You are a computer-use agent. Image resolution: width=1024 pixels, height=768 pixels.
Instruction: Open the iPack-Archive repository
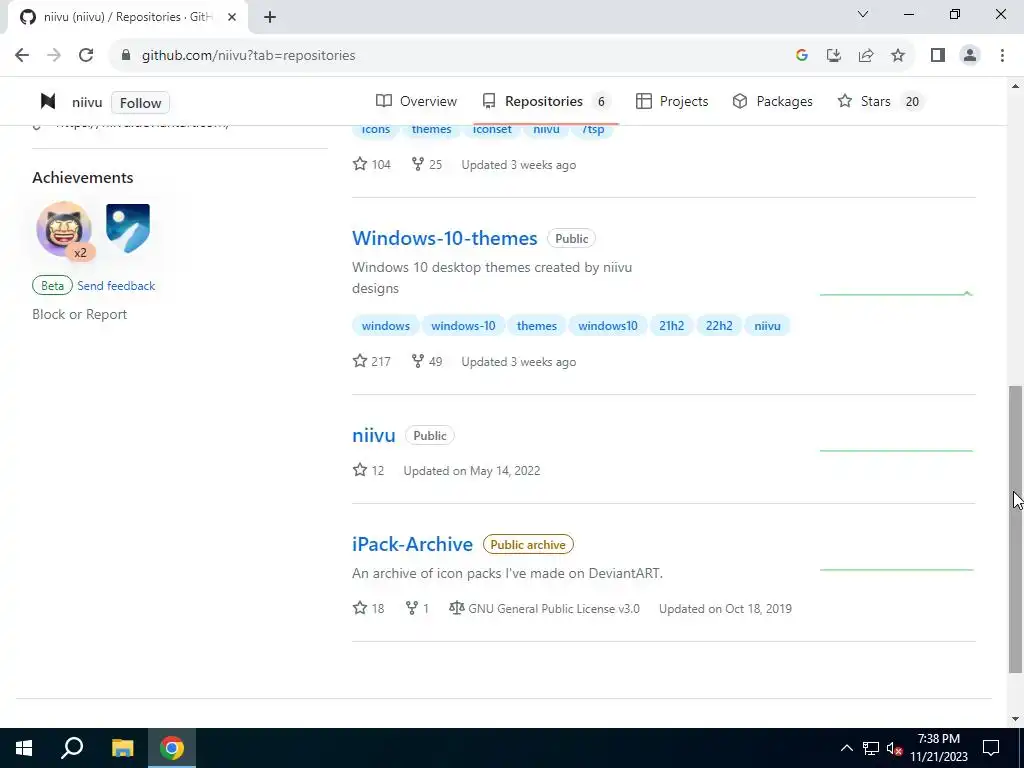412,544
